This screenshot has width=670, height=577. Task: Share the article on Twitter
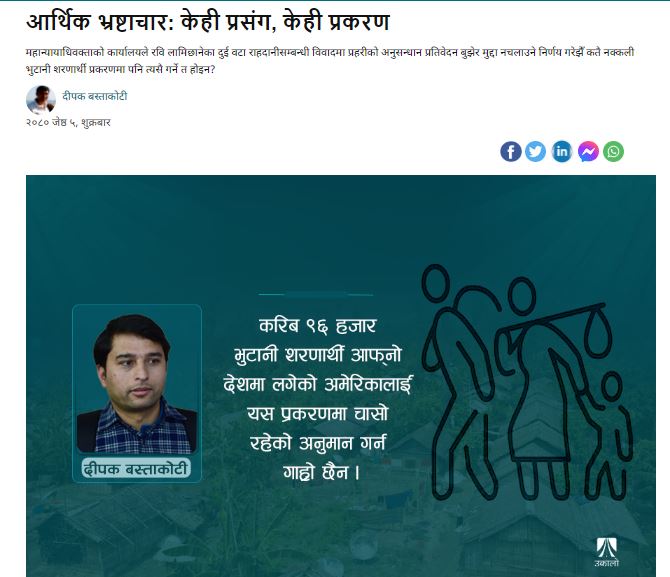[x=535, y=151]
